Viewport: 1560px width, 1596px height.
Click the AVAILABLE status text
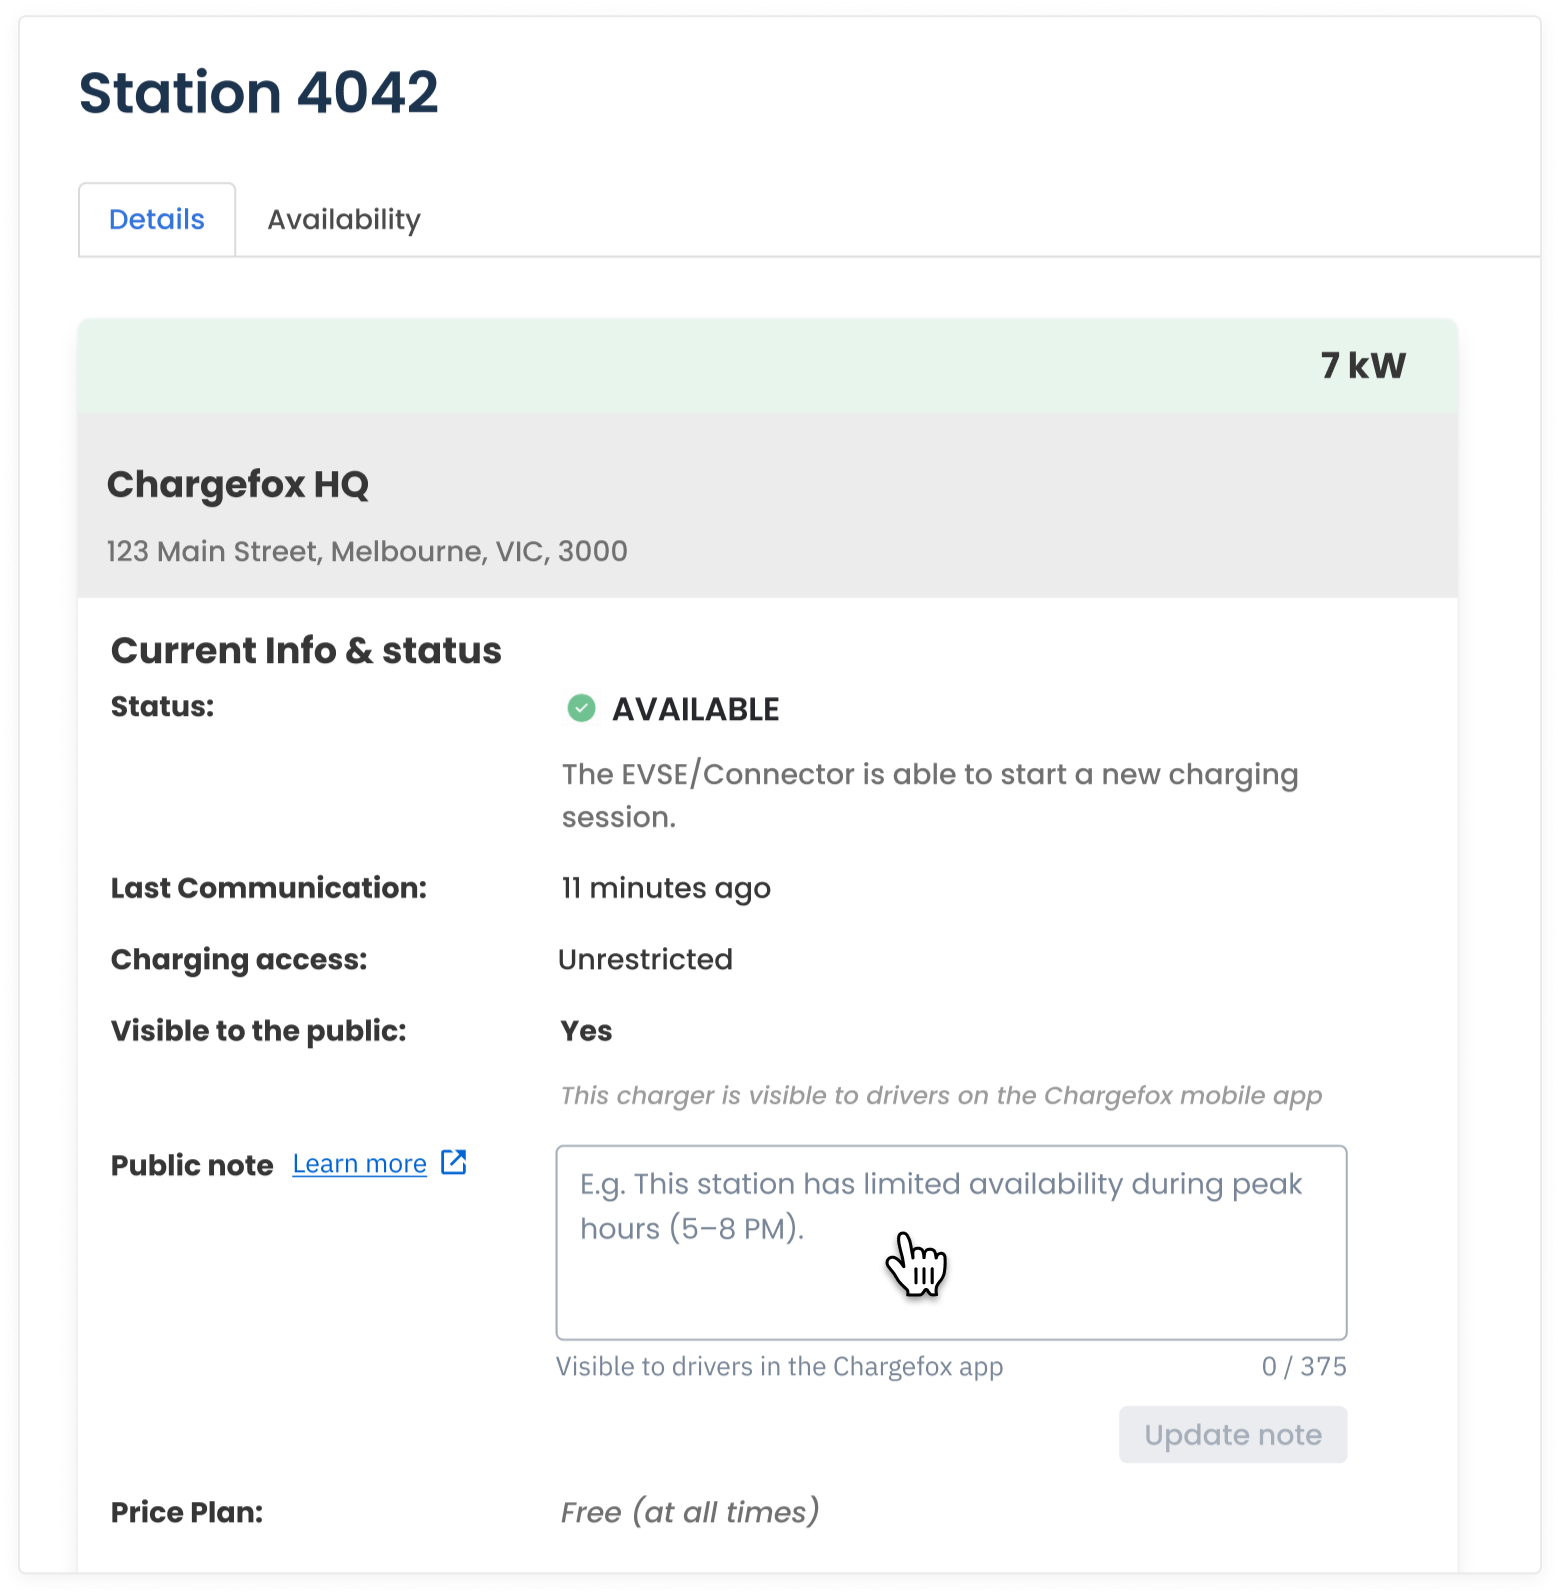click(696, 709)
